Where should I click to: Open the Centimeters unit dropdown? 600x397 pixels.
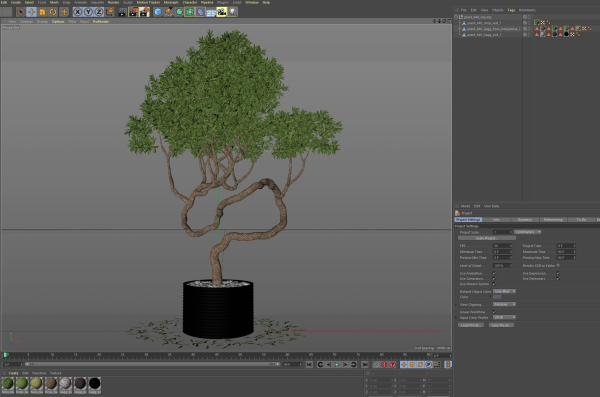528,232
